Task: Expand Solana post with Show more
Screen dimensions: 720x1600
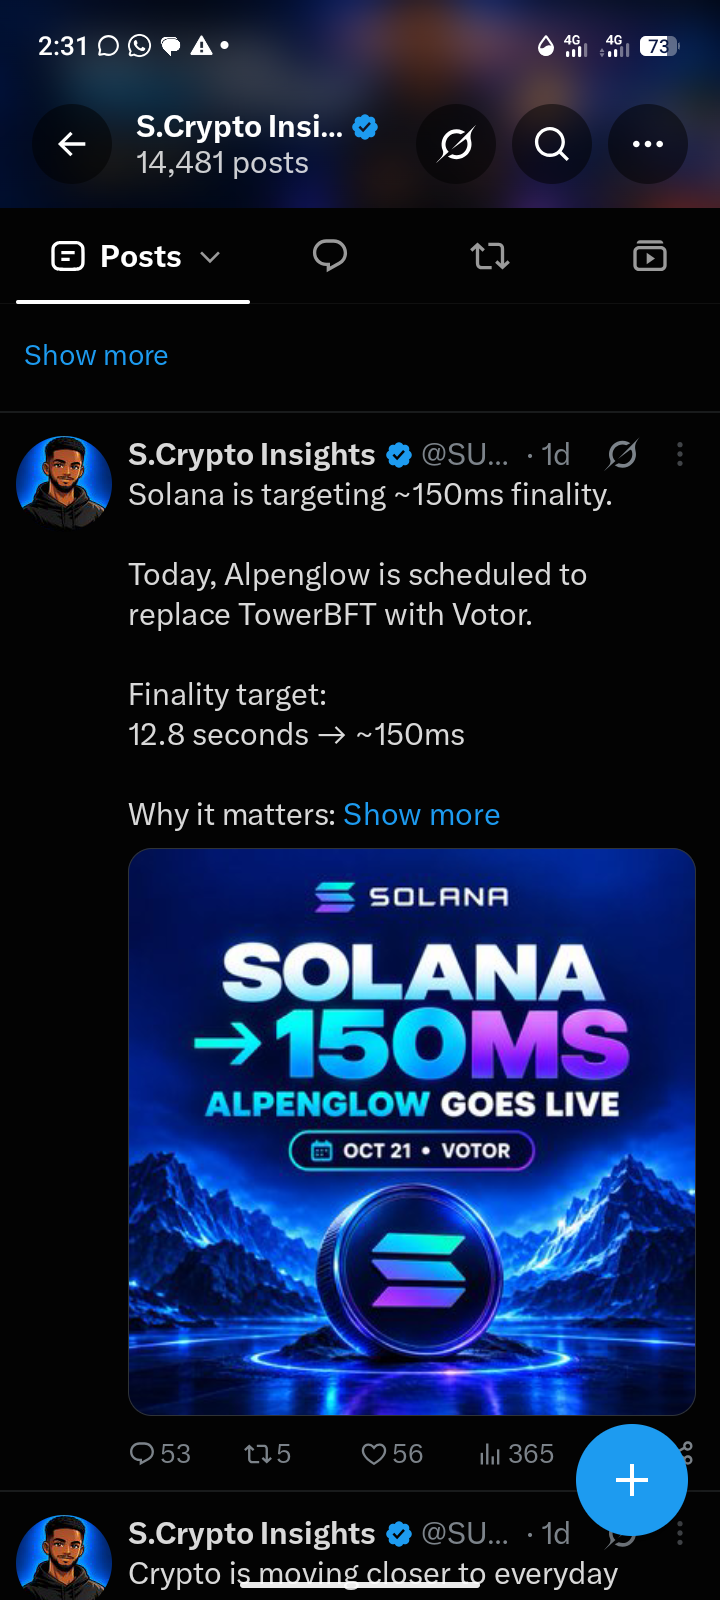Action: point(421,814)
